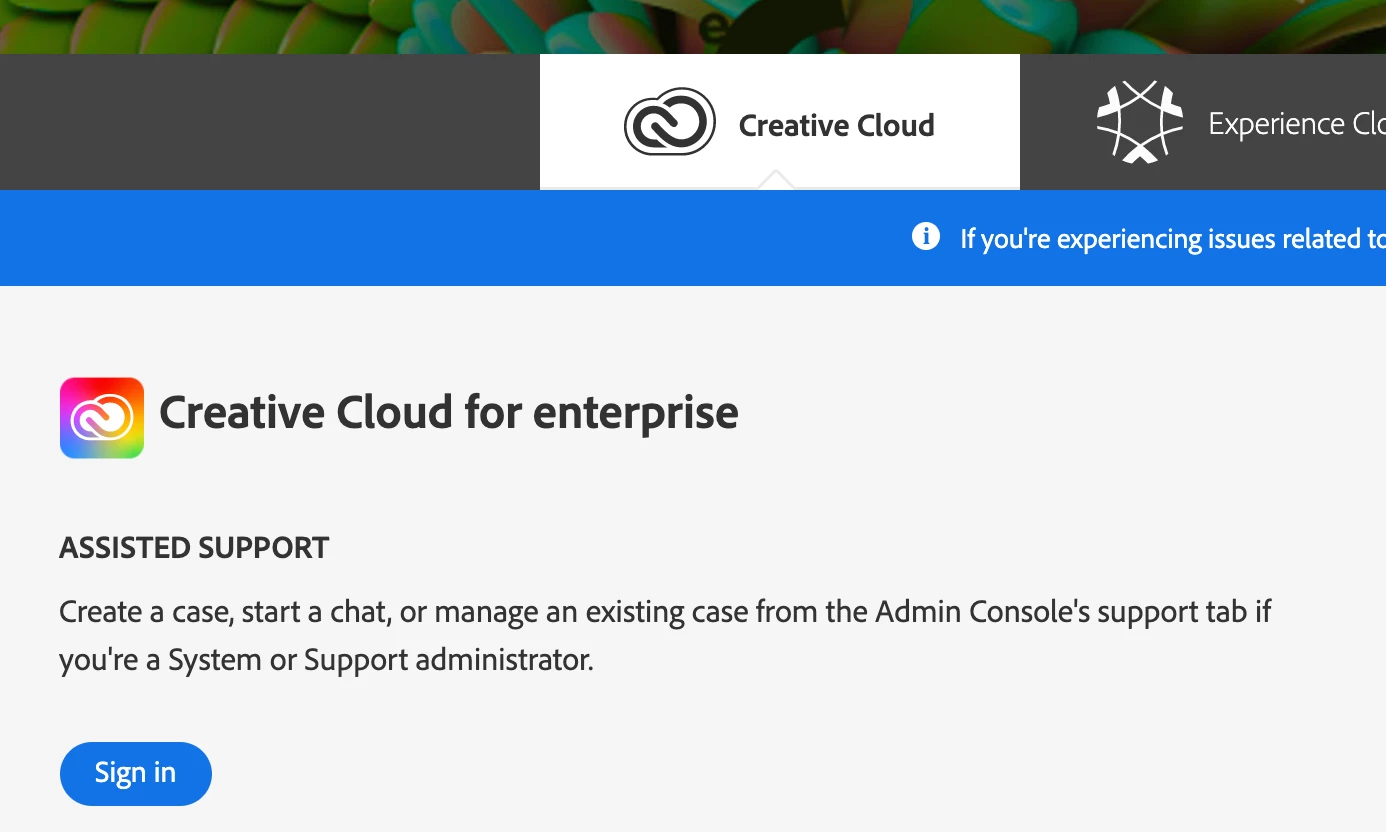The width and height of the screenshot is (1386, 832).
Task: Click the paragraph starting 'Create a case, start a chat'
Action: 665,636
